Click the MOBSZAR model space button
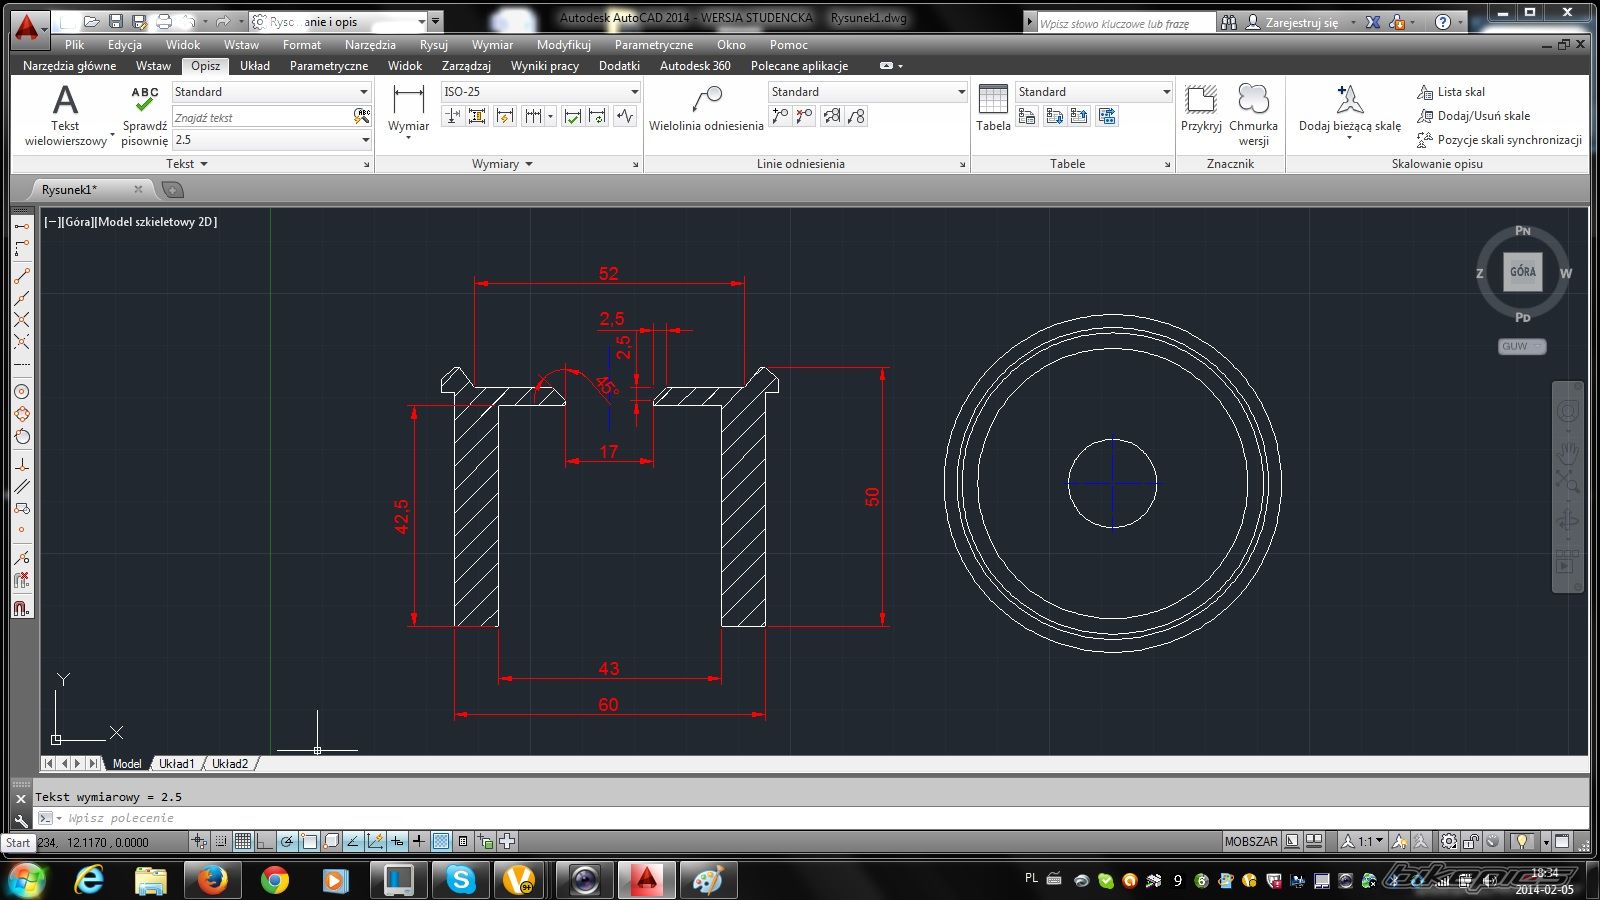The width and height of the screenshot is (1600, 900). 1251,841
